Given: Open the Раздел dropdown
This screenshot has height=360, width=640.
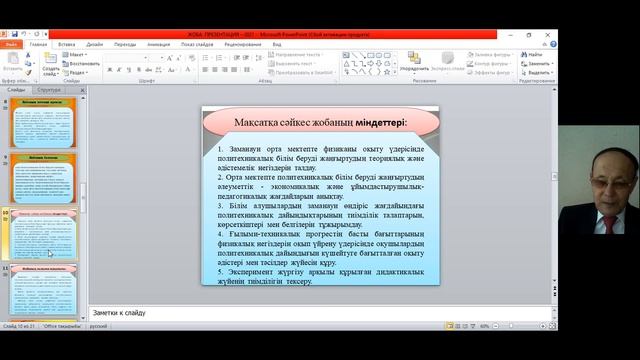Looking at the screenshot, I should click(76, 73).
